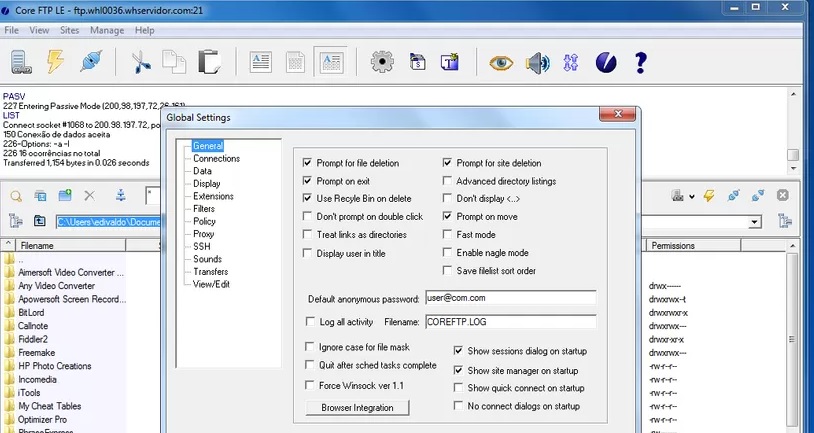814x433 pixels.
Task: Click the Copy documents icon
Action: [174, 62]
